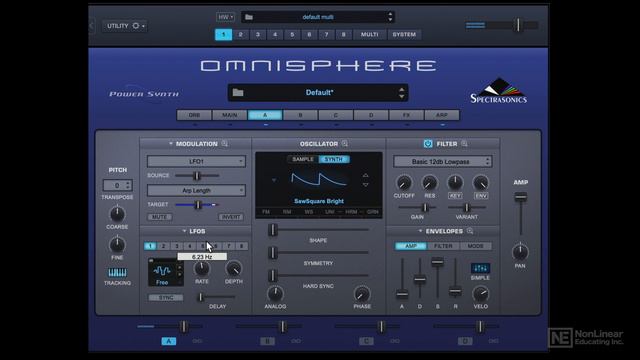Click the filter Env knob
640x360 pixels.
(x=481, y=183)
